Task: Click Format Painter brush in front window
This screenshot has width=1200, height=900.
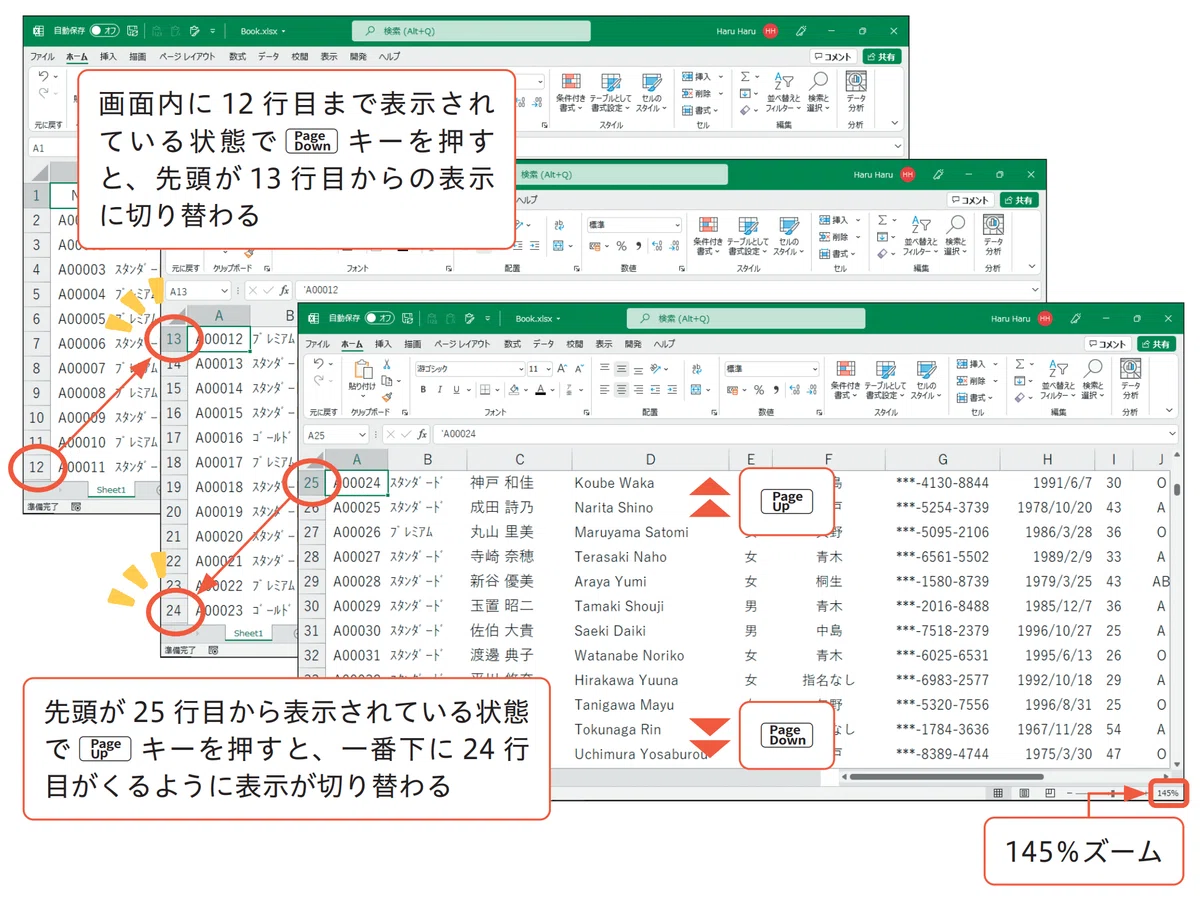Action: [x=387, y=397]
